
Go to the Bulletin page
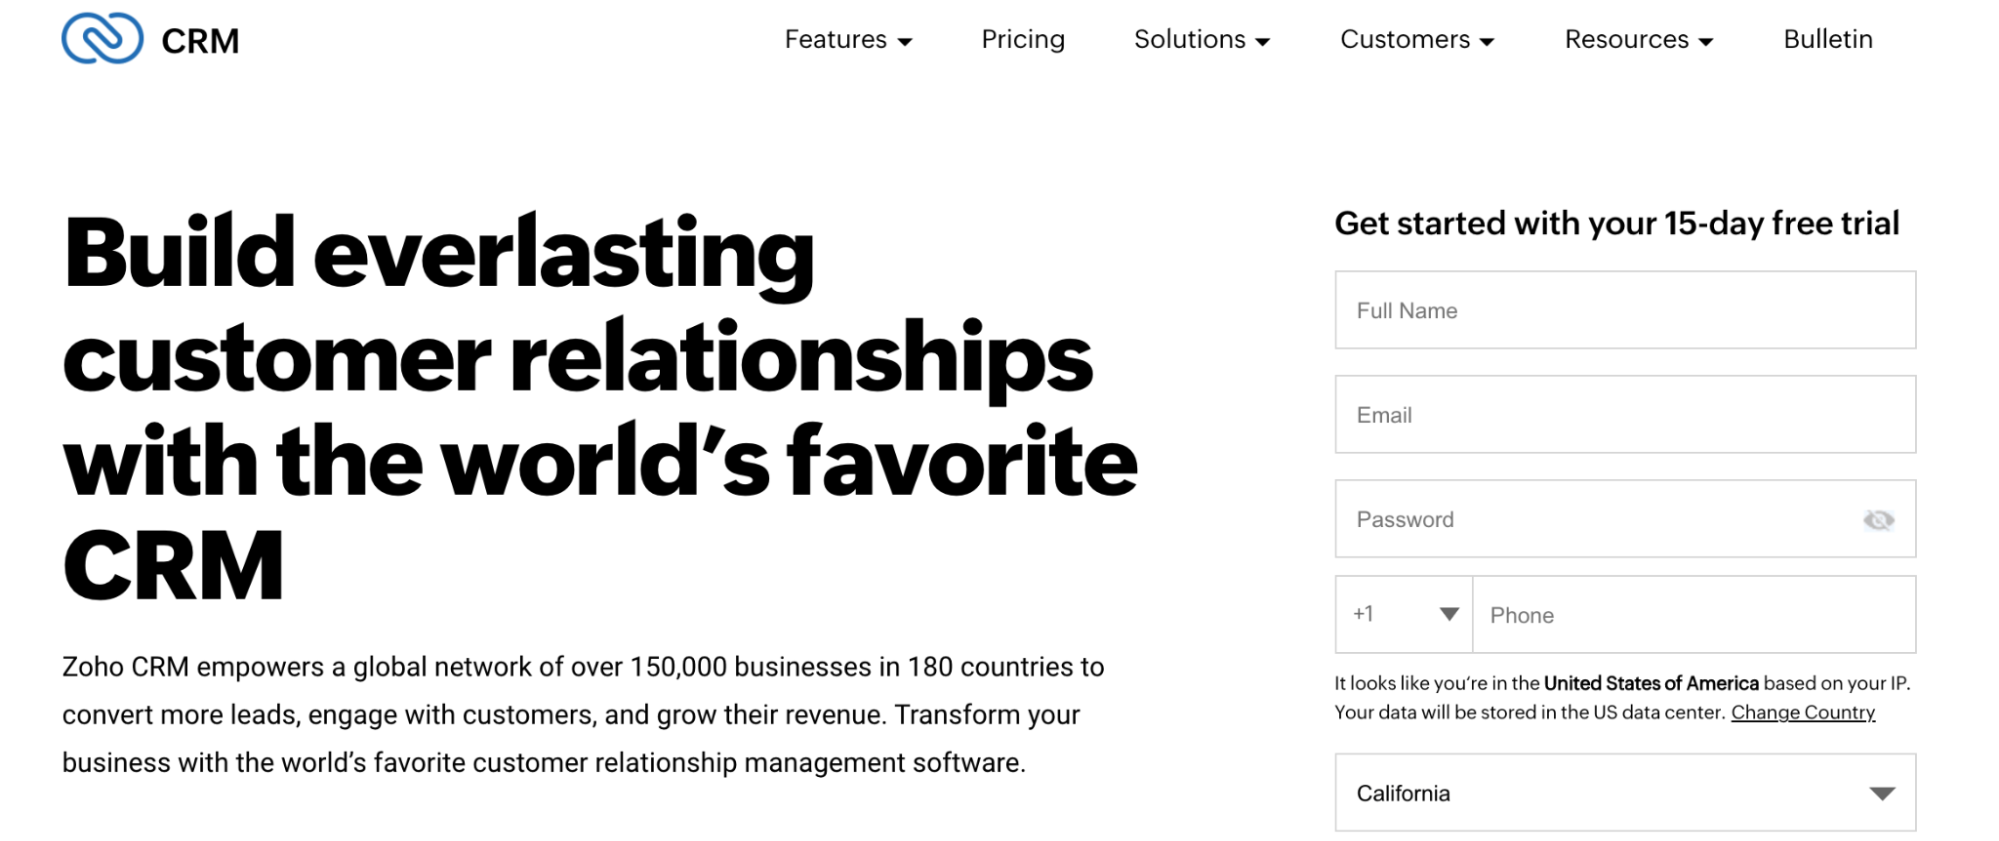pyautogui.click(x=1827, y=40)
